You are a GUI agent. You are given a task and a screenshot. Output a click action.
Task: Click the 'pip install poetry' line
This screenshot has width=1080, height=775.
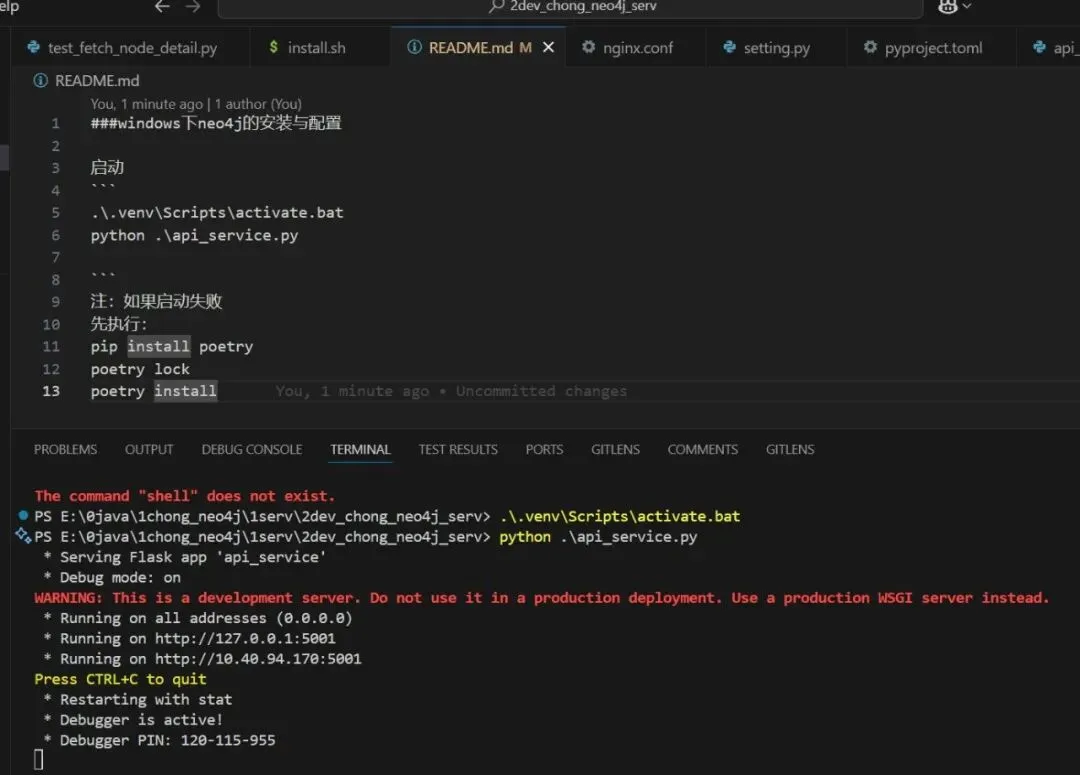[172, 347]
